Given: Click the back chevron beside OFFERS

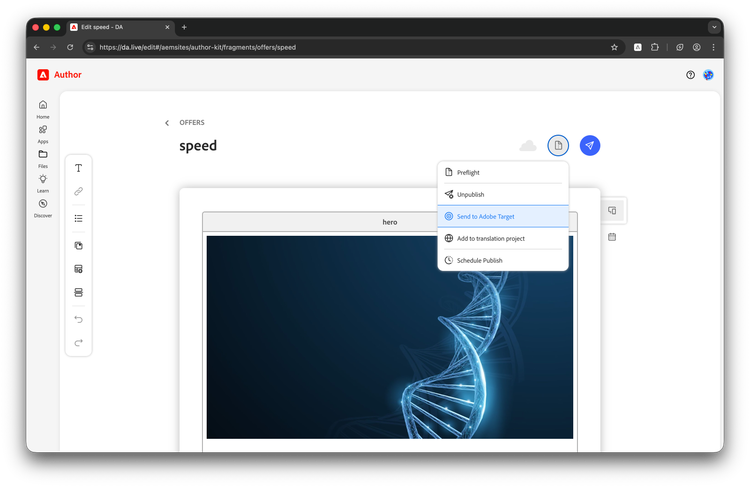Looking at the screenshot, I should click(167, 123).
